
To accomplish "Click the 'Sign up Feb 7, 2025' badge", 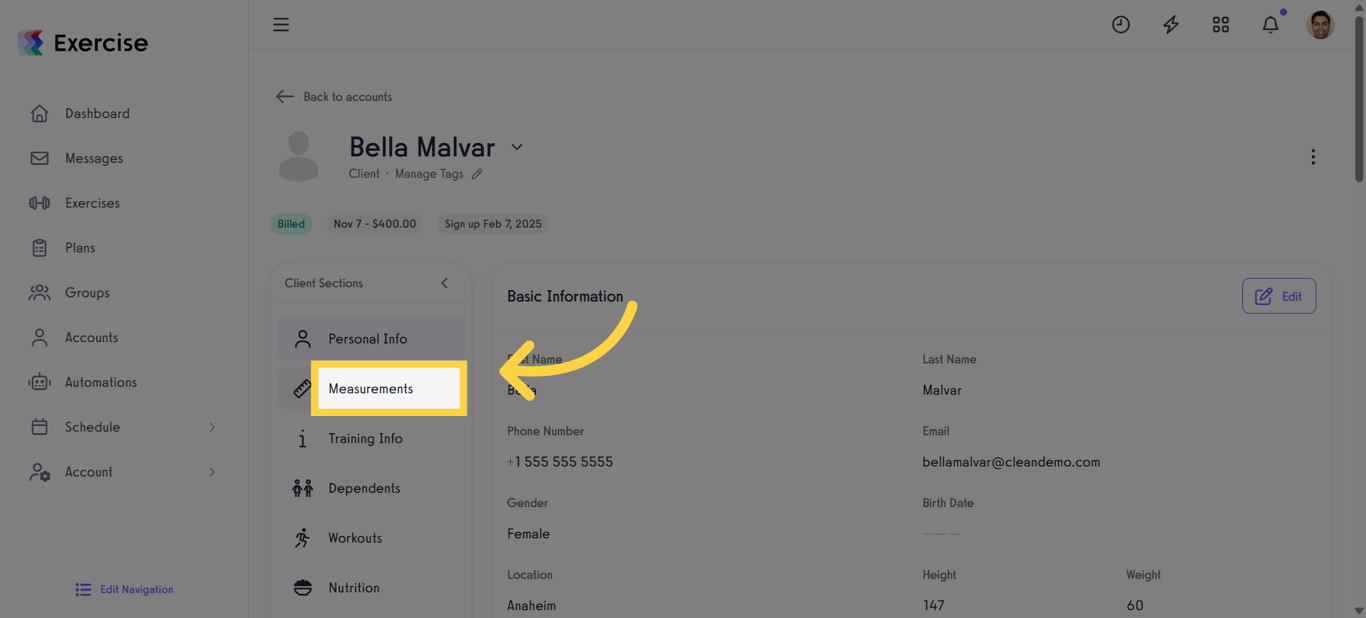I will (x=493, y=224).
